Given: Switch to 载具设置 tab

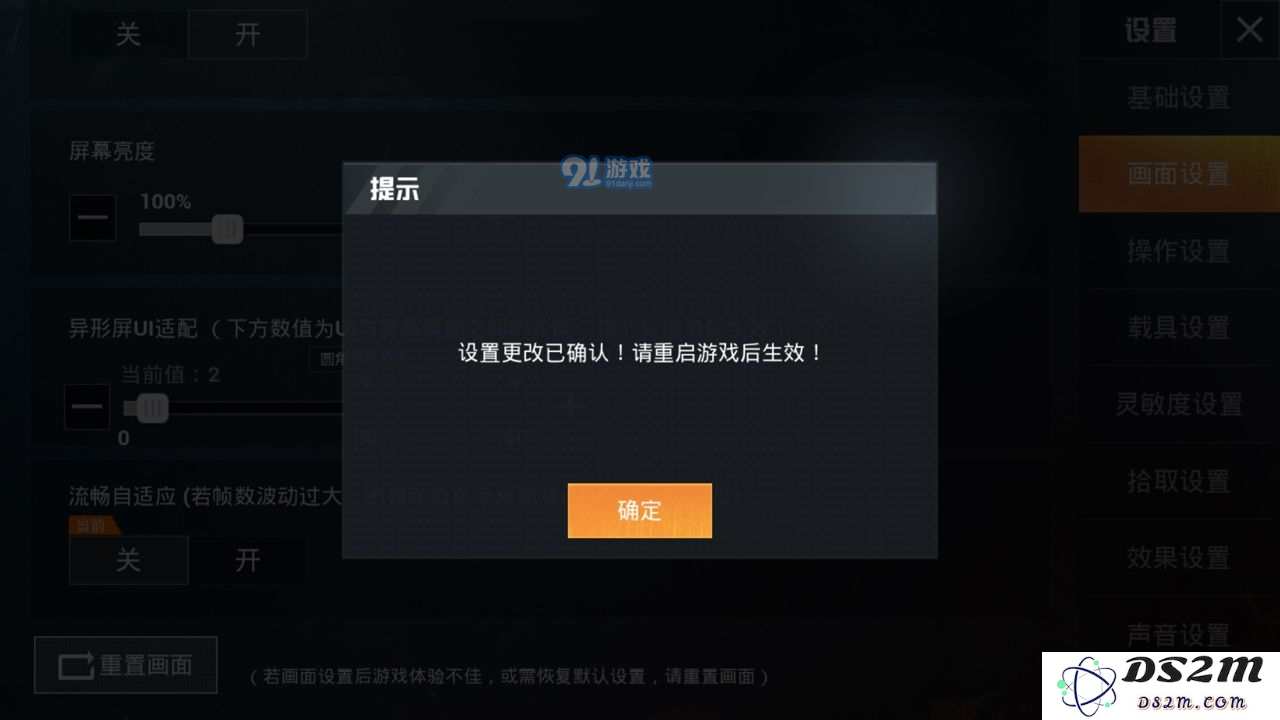Looking at the screenshot, I should (1179, 328).
